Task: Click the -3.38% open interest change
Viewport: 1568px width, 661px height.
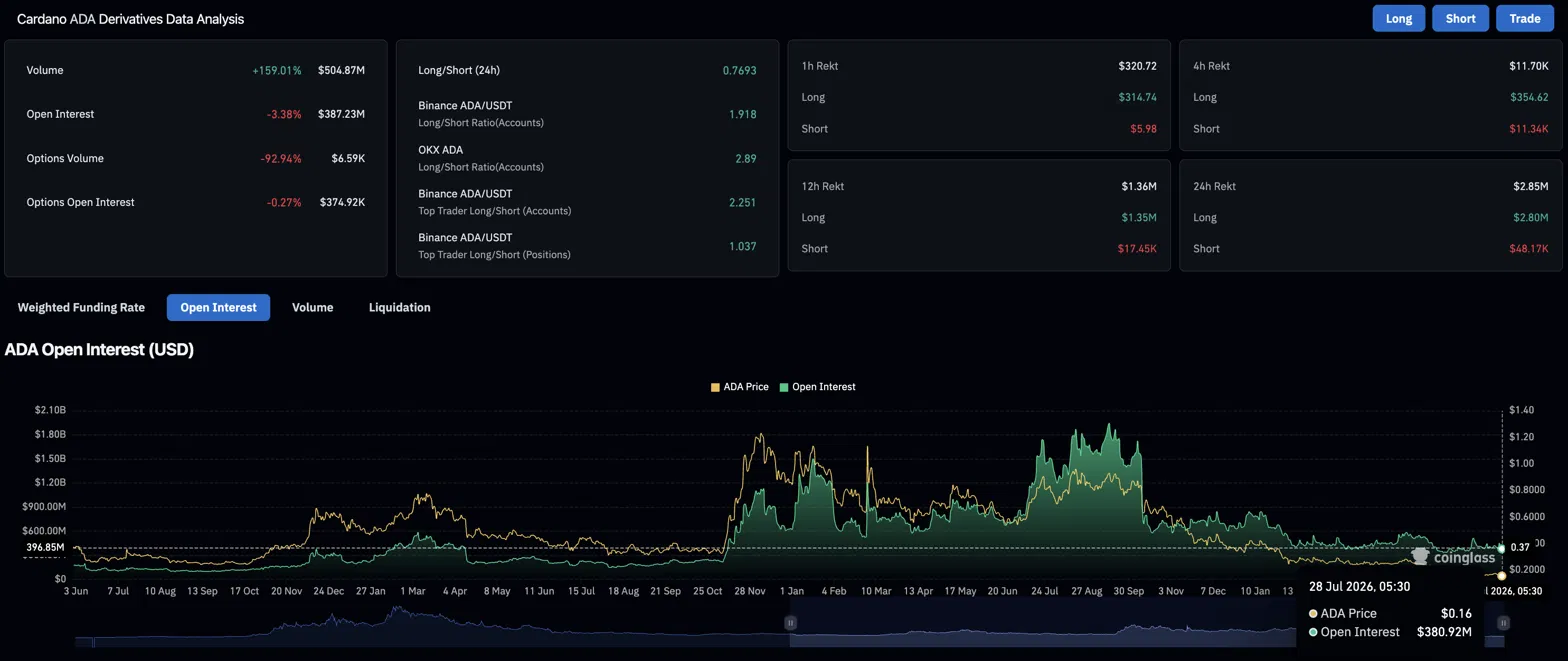Action: [284, 114]
